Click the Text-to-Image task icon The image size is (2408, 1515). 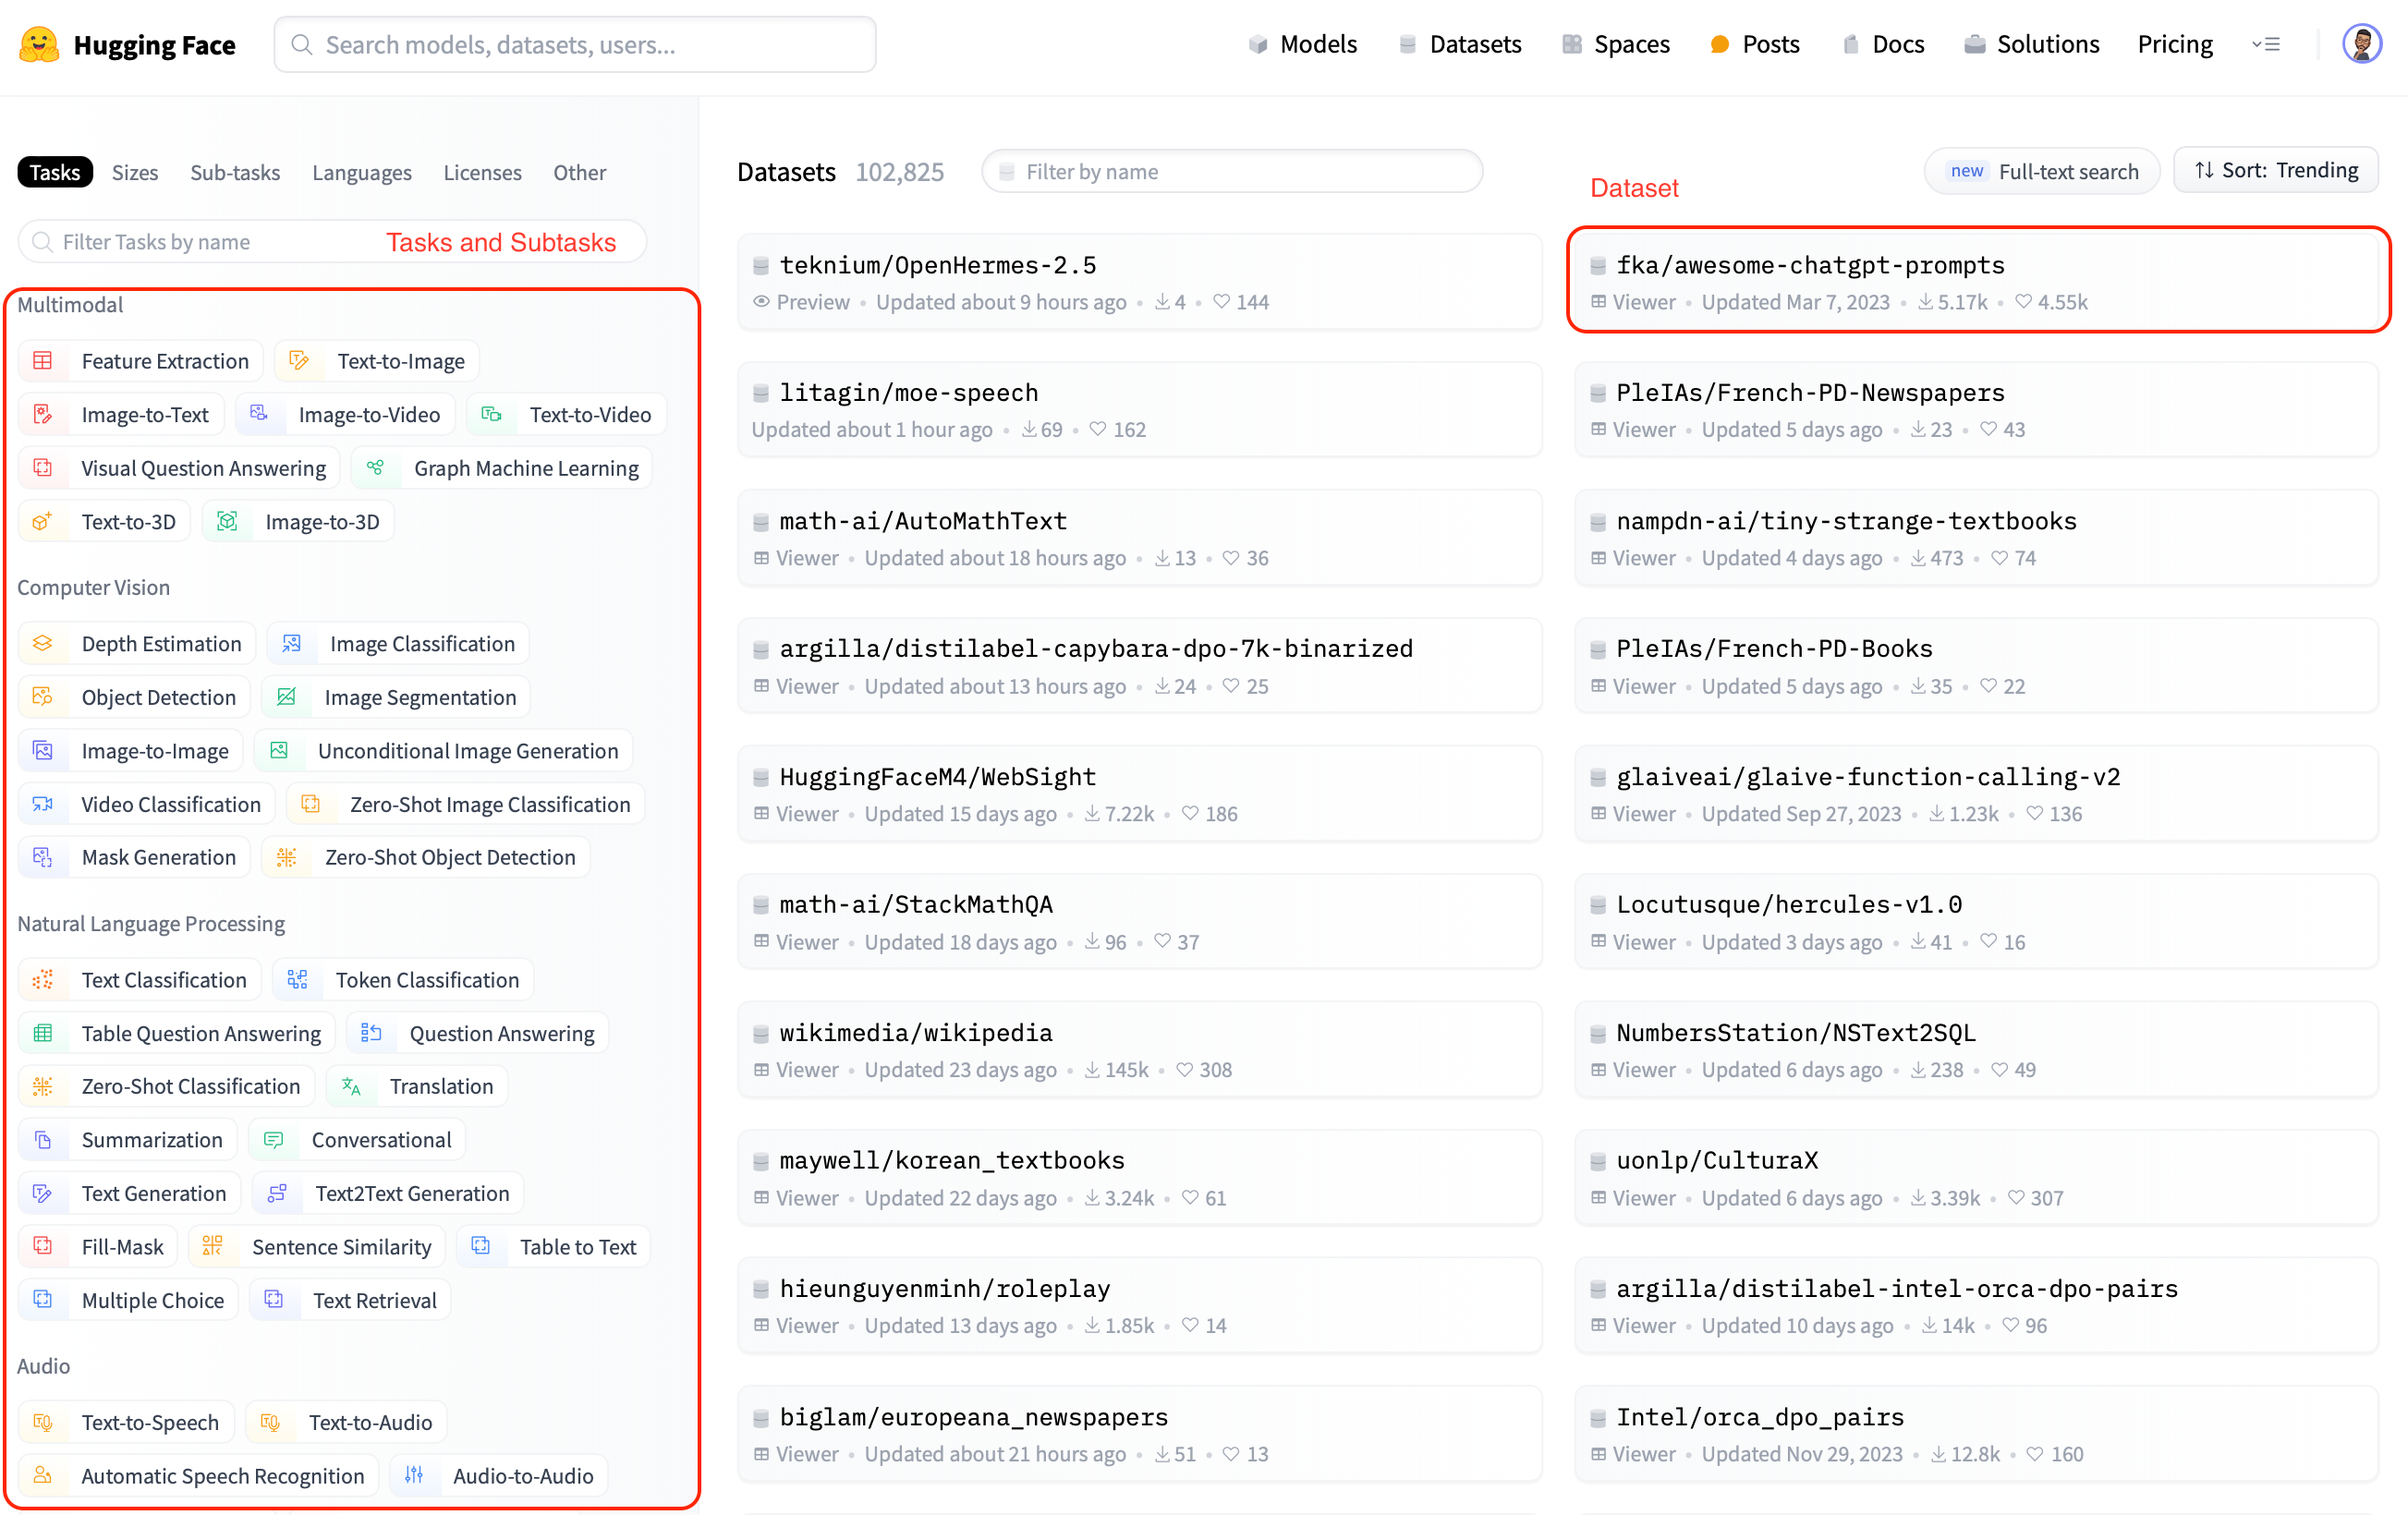click(298, 361)
